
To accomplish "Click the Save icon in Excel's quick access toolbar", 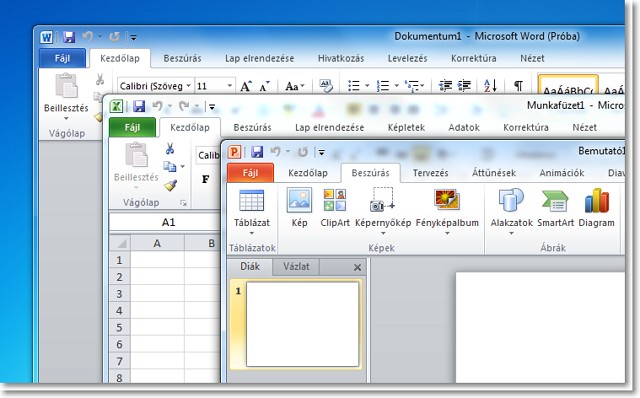I will [x=139, y=107].
